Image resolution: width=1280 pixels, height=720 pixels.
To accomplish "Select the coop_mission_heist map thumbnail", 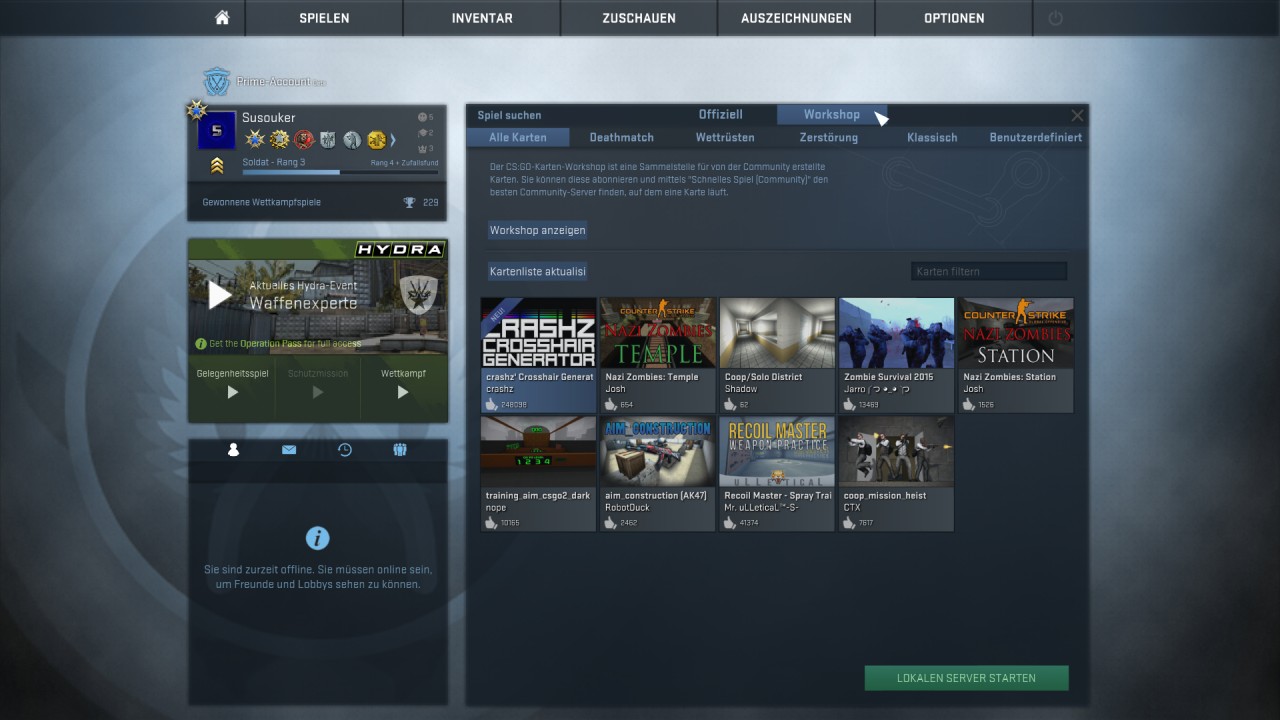I will (x=896, y=452).
